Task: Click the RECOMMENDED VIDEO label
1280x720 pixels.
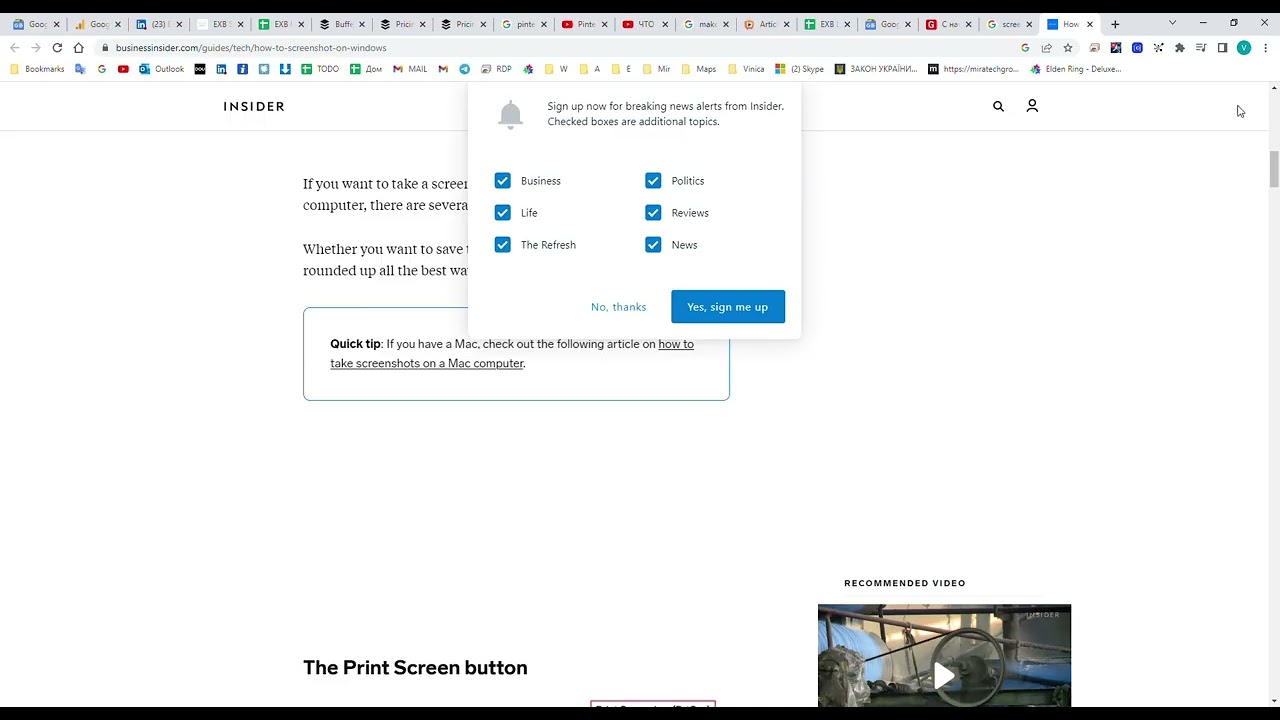Action: (905, 583)
